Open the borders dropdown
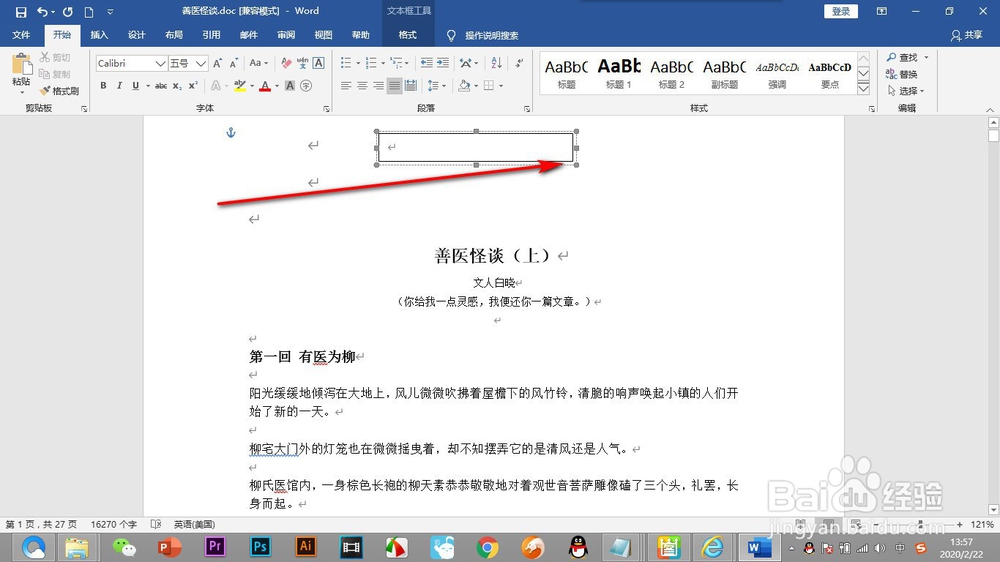This screenshot has width=1000, height=562. tap(501, 85)
